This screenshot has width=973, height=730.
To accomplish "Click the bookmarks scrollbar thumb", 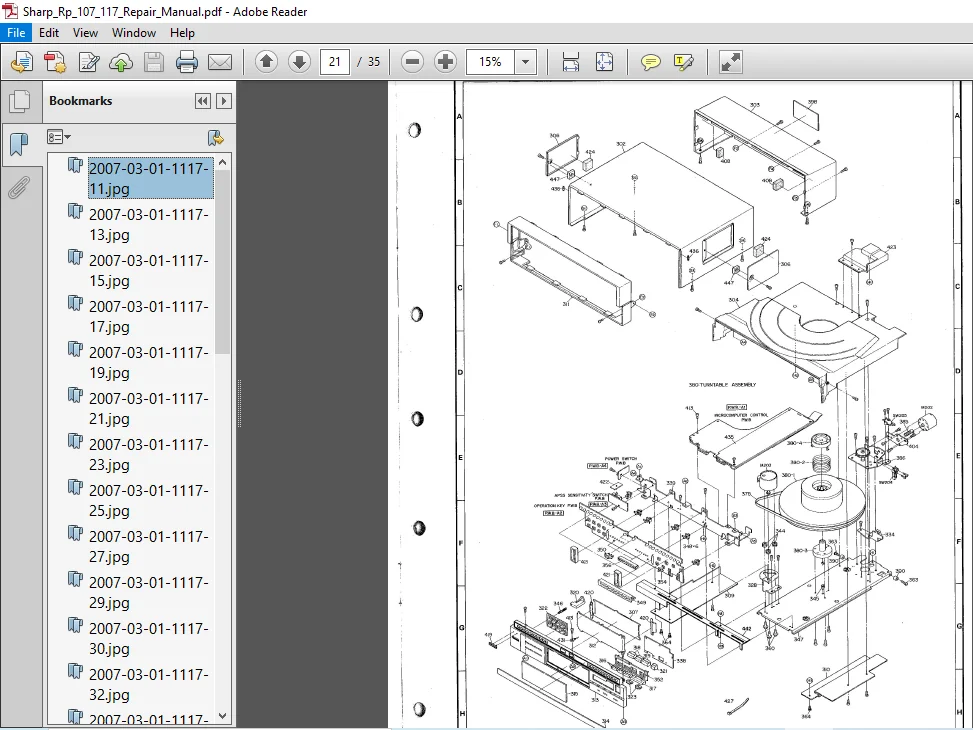I will click(223, 262).
